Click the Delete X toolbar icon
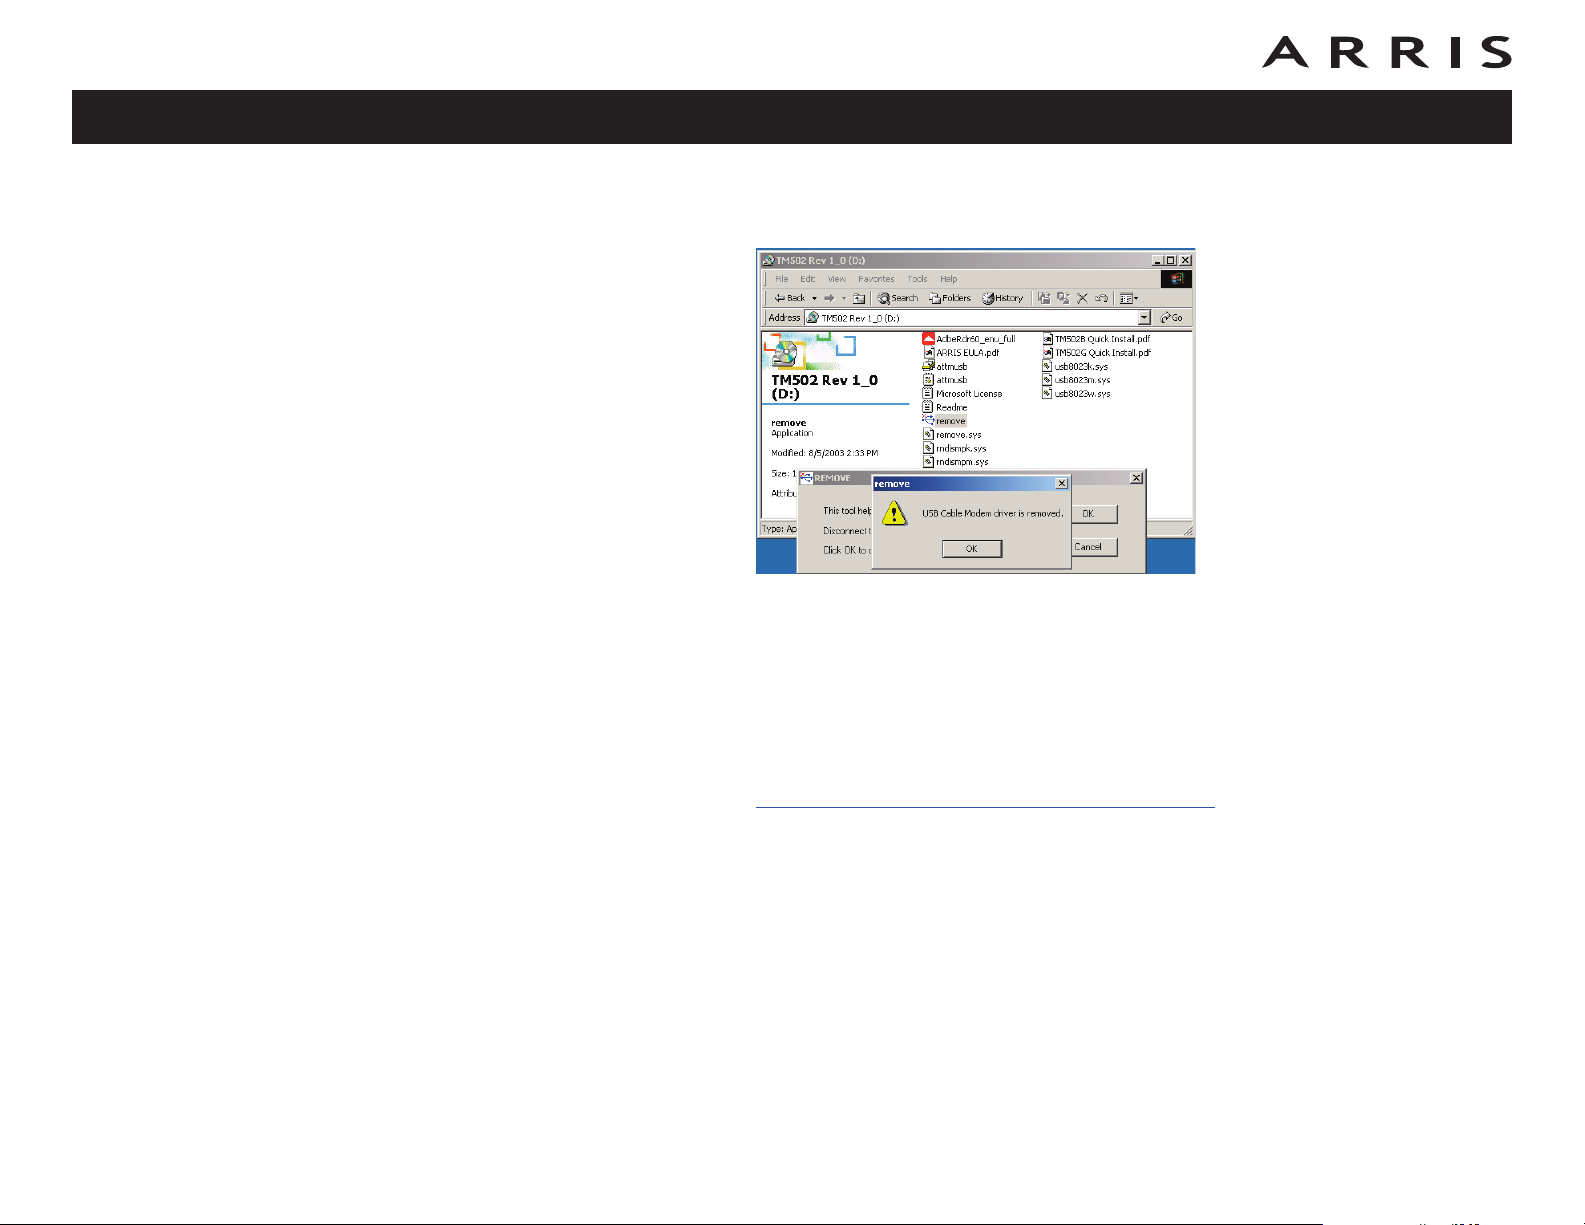Screen dimensions: 1585x1225 coord(1082,298)
